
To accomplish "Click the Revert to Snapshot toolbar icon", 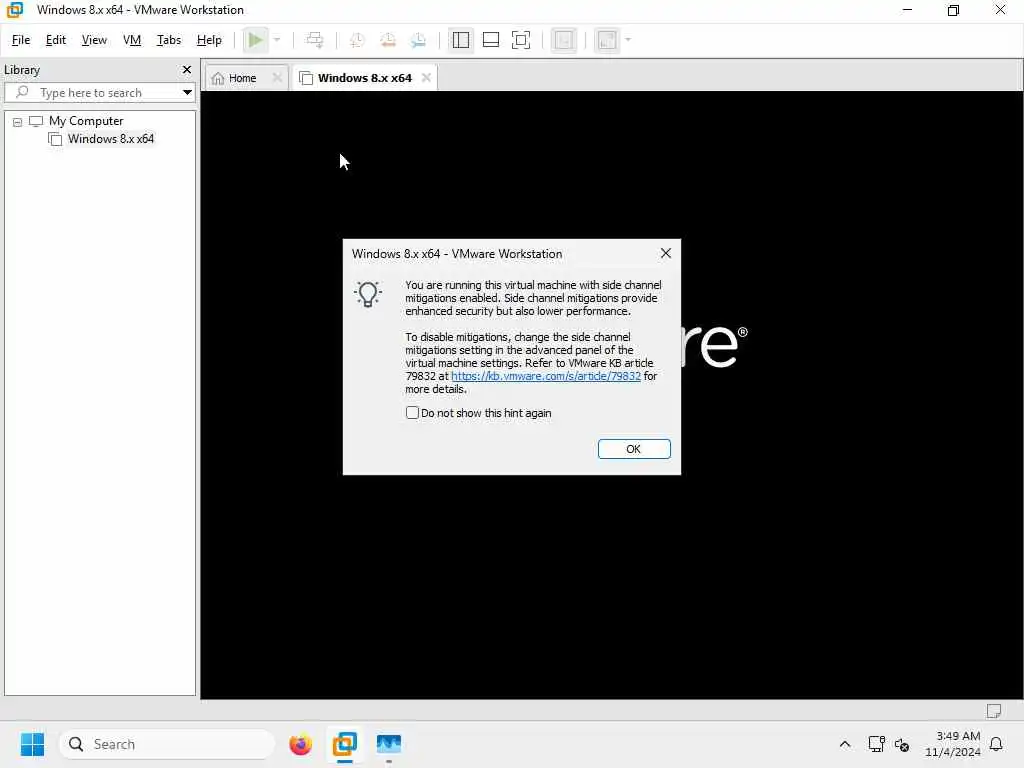I will [388, 40].
